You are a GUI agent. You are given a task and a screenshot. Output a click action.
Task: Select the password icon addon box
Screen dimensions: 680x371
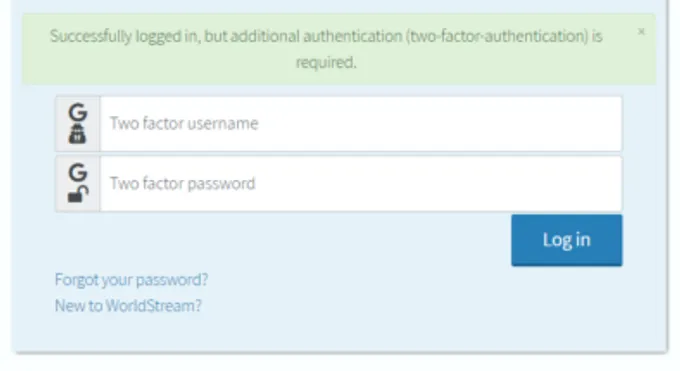pyautogui.click(x=78, y=184)
